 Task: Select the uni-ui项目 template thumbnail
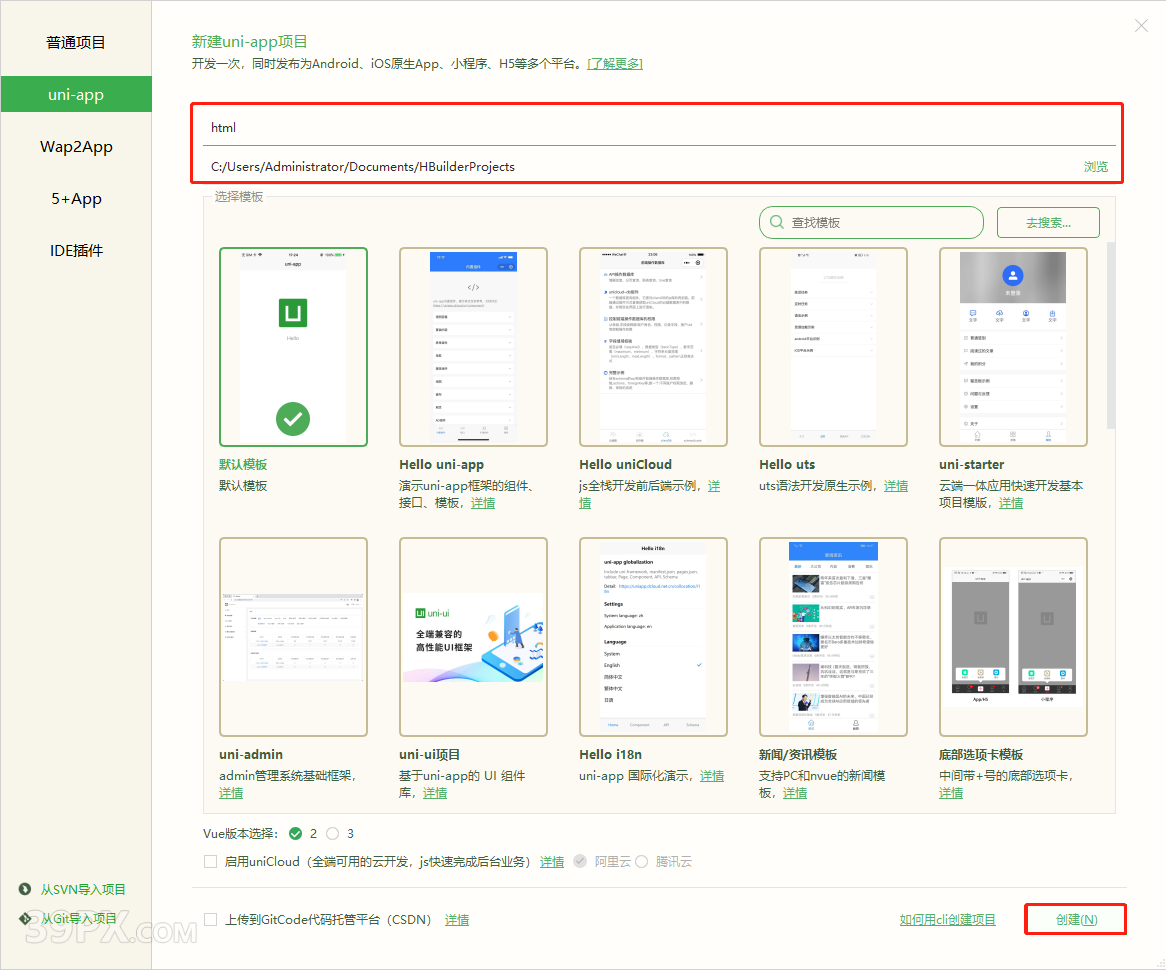point(473,637)
